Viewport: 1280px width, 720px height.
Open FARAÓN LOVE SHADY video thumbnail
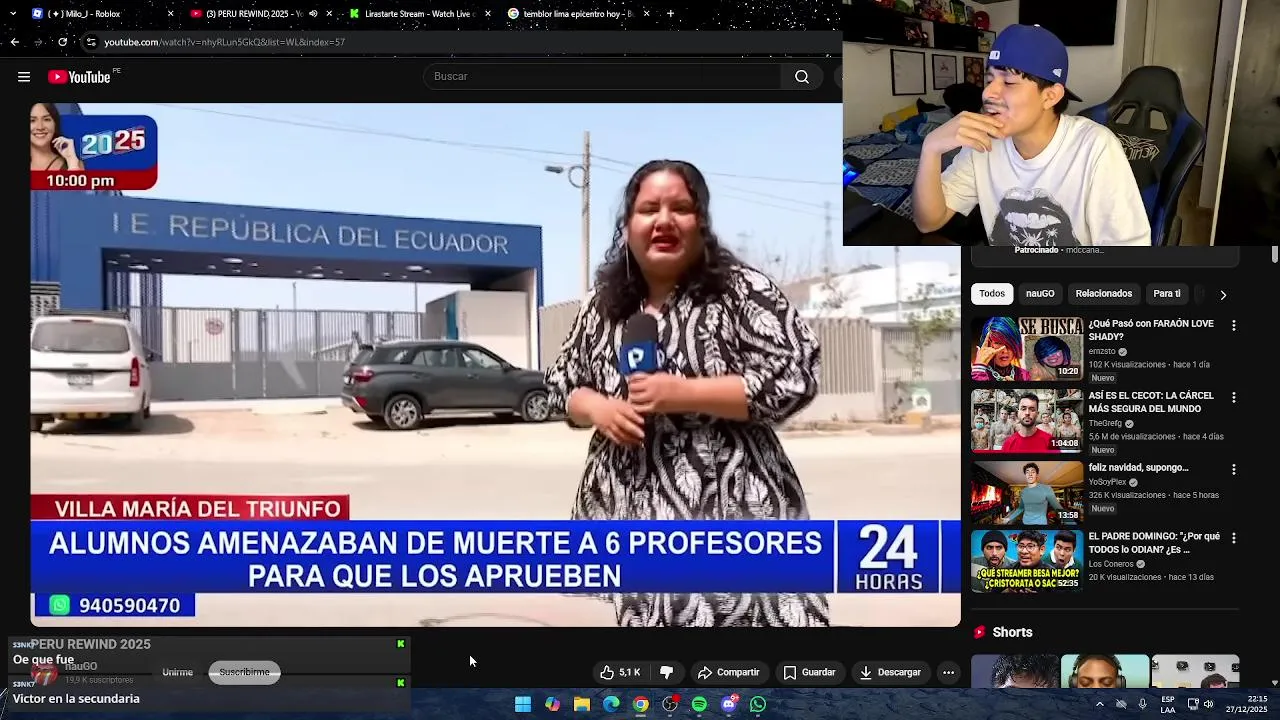click(1027, 349)
